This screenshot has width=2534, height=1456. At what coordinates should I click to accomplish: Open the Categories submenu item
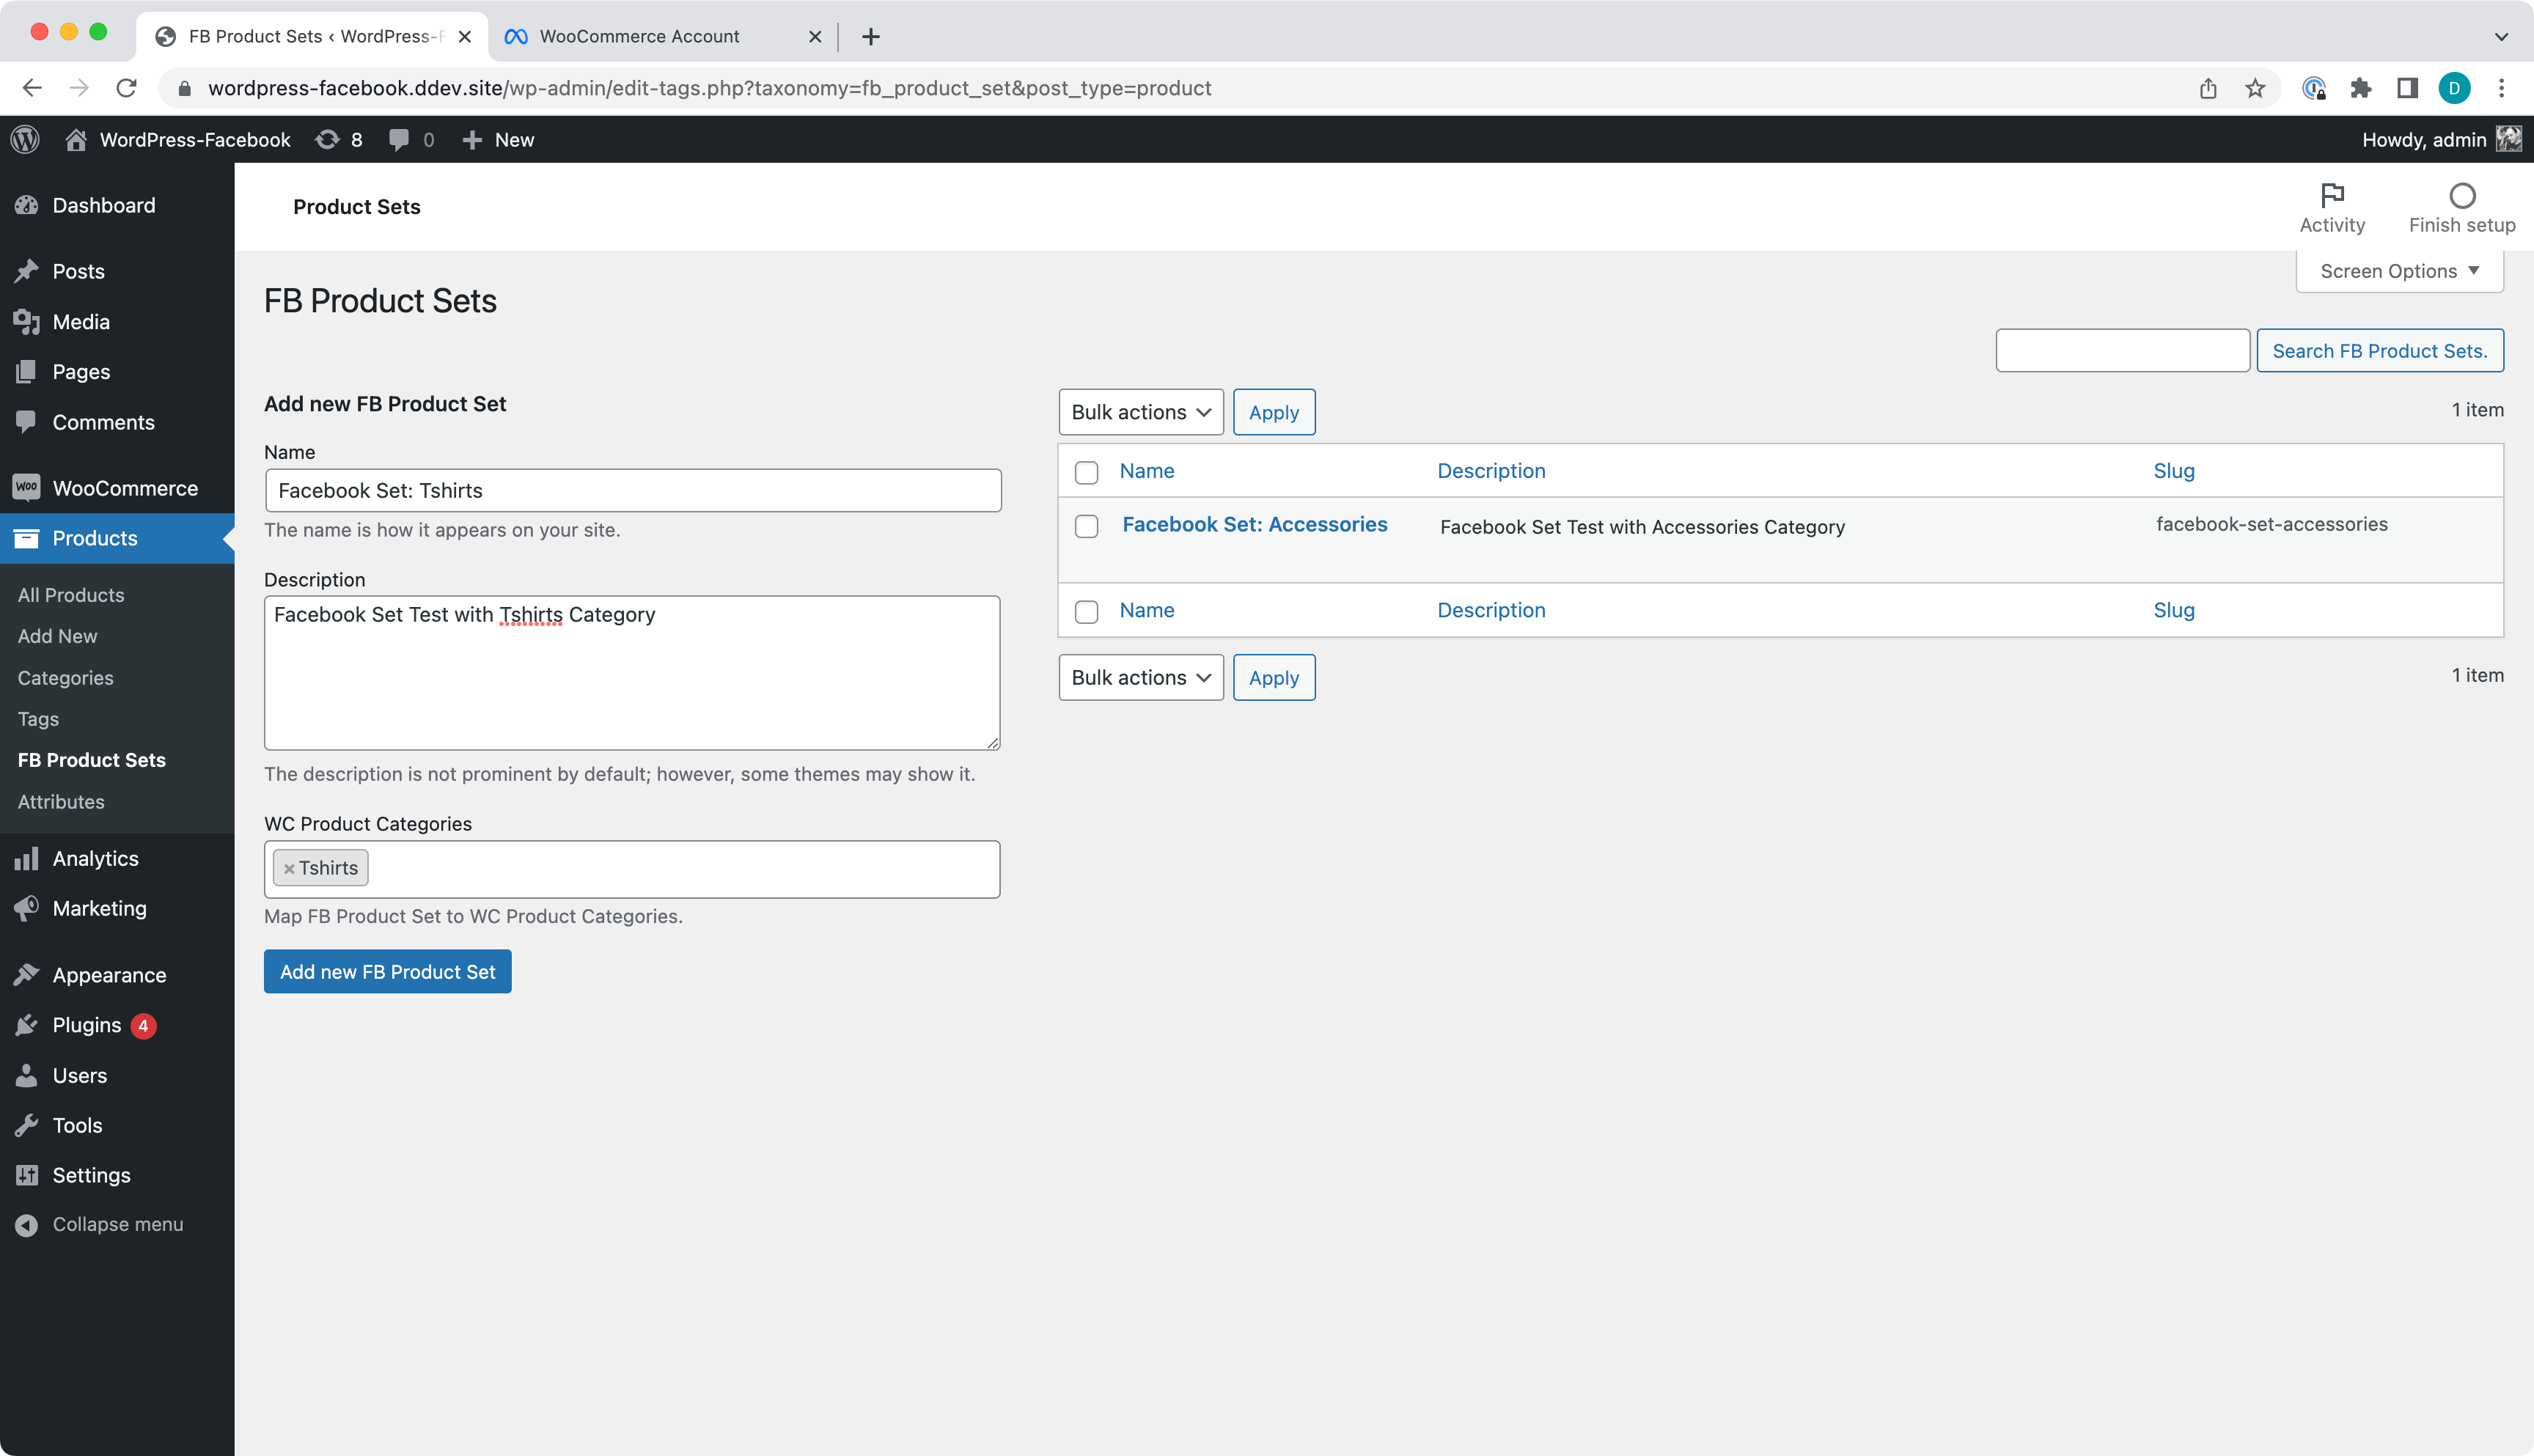coord(65,678)
